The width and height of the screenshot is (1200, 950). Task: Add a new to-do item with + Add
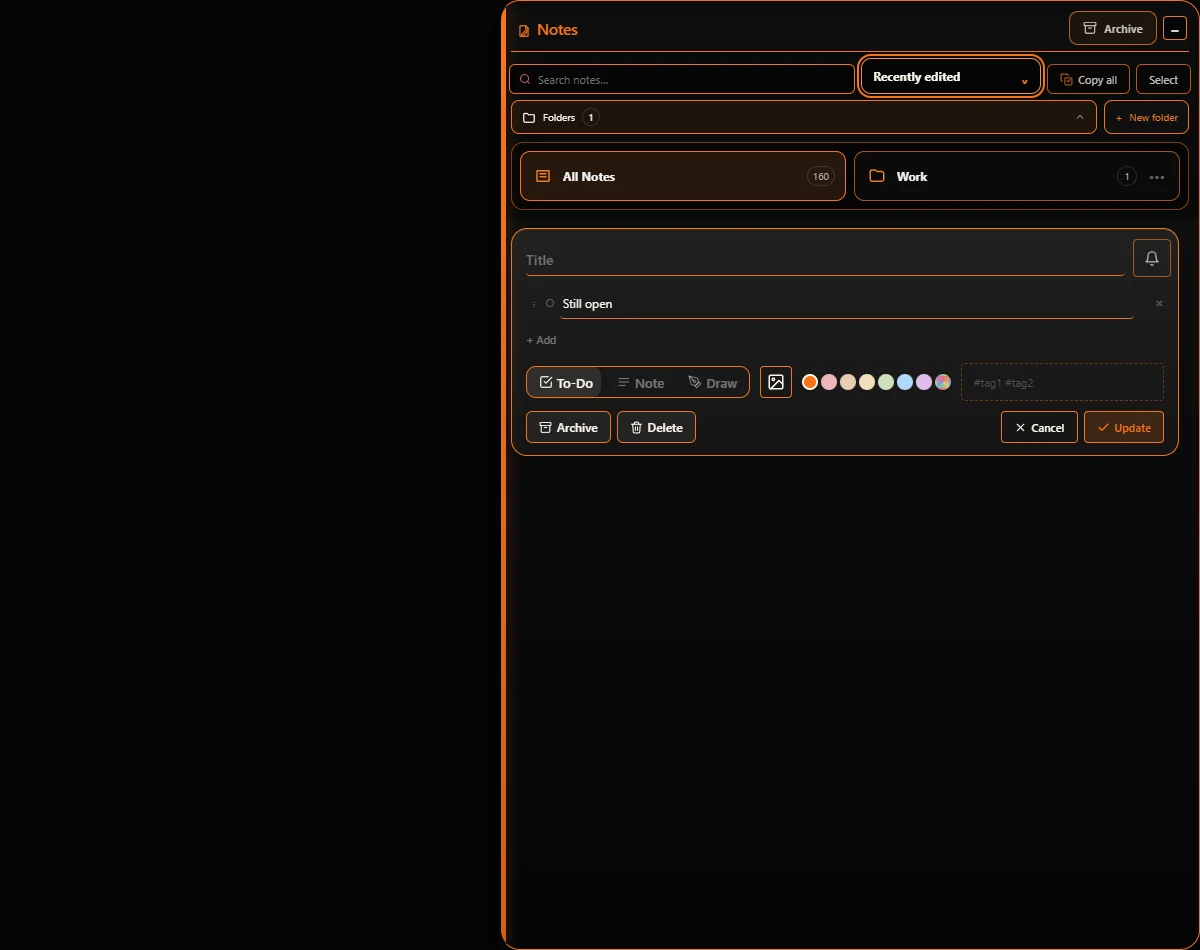[541, 340]
